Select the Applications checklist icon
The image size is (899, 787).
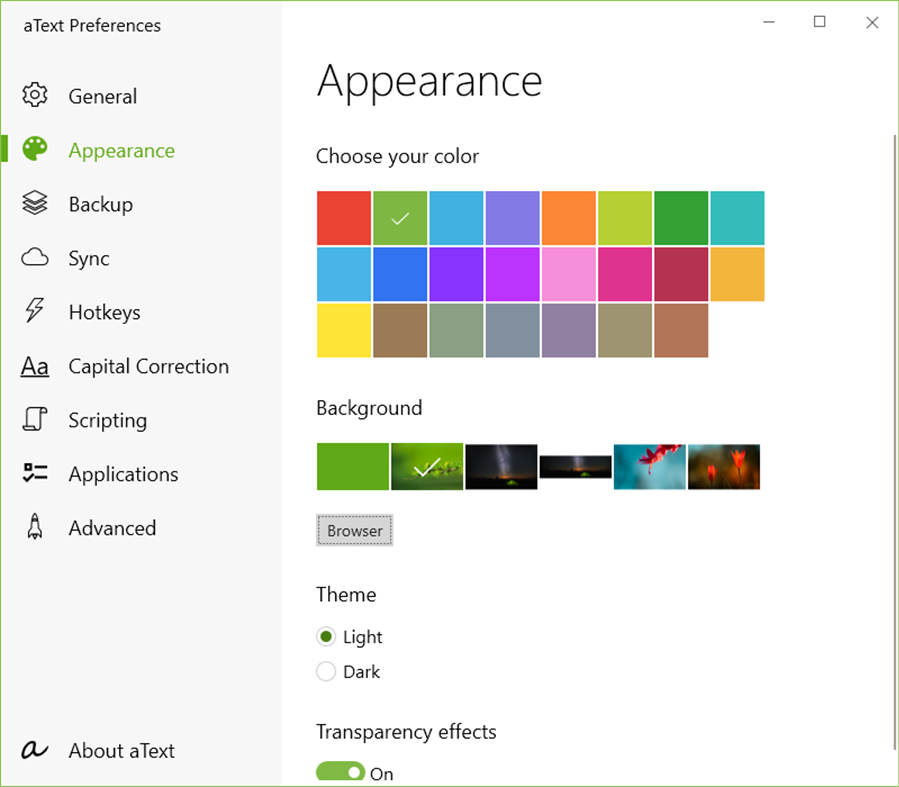point(34,473)
